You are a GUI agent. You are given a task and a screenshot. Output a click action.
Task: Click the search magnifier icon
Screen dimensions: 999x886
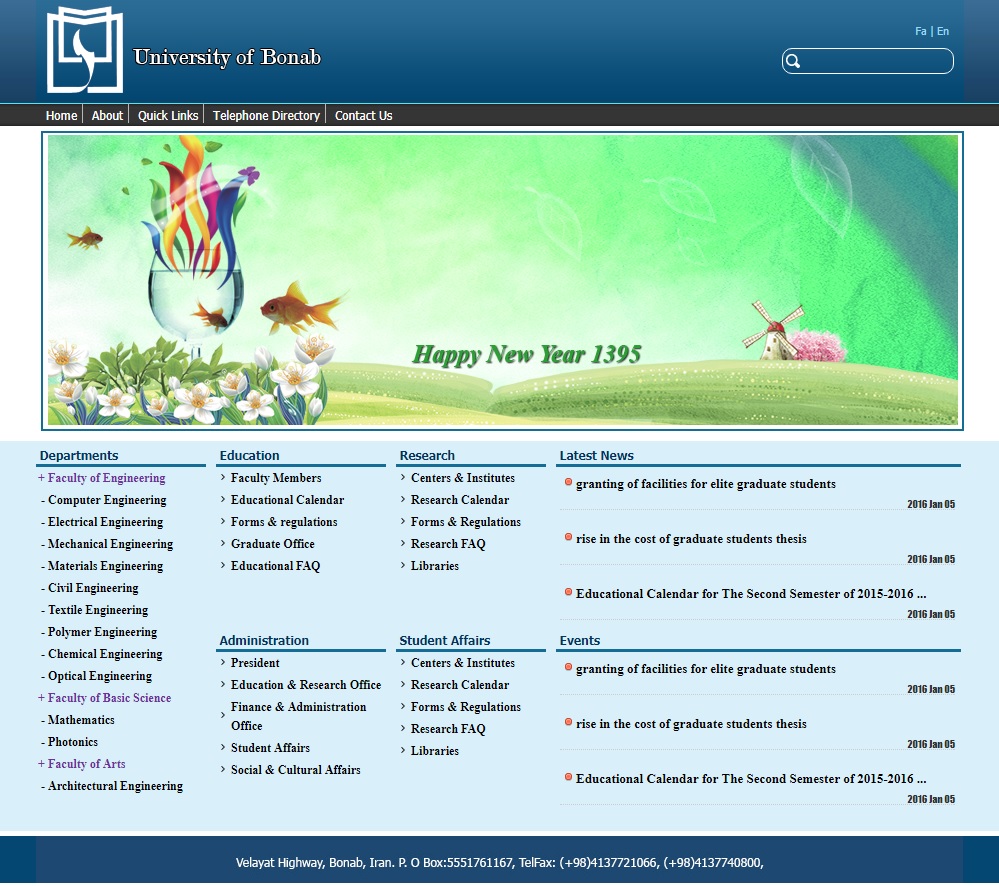[793, 61]
